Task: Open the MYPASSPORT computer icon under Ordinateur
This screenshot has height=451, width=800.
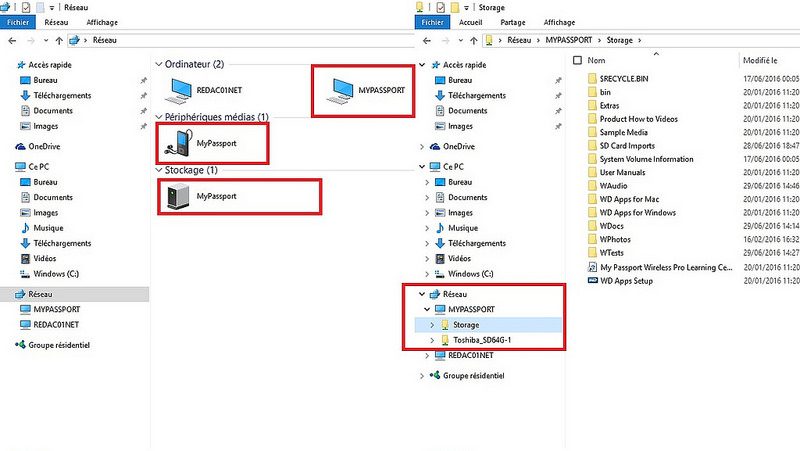Action: (339, 91)
